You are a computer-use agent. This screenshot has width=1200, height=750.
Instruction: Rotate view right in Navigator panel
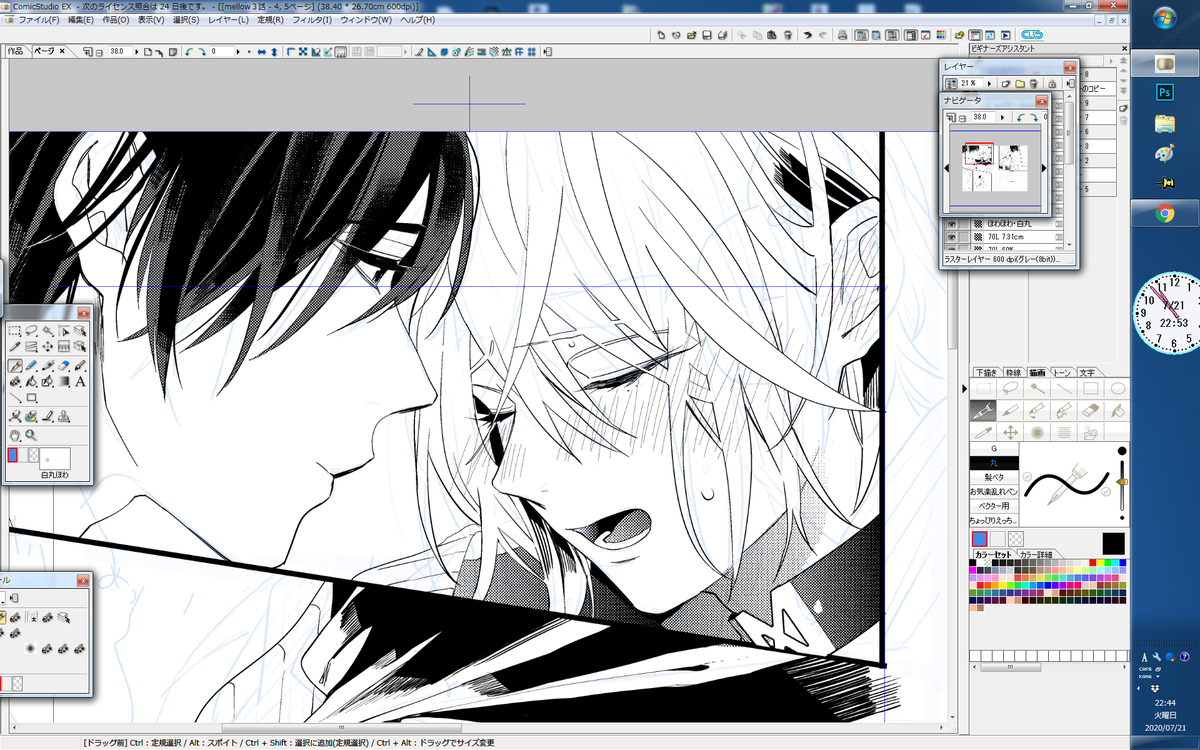(x=1034, y=117)
